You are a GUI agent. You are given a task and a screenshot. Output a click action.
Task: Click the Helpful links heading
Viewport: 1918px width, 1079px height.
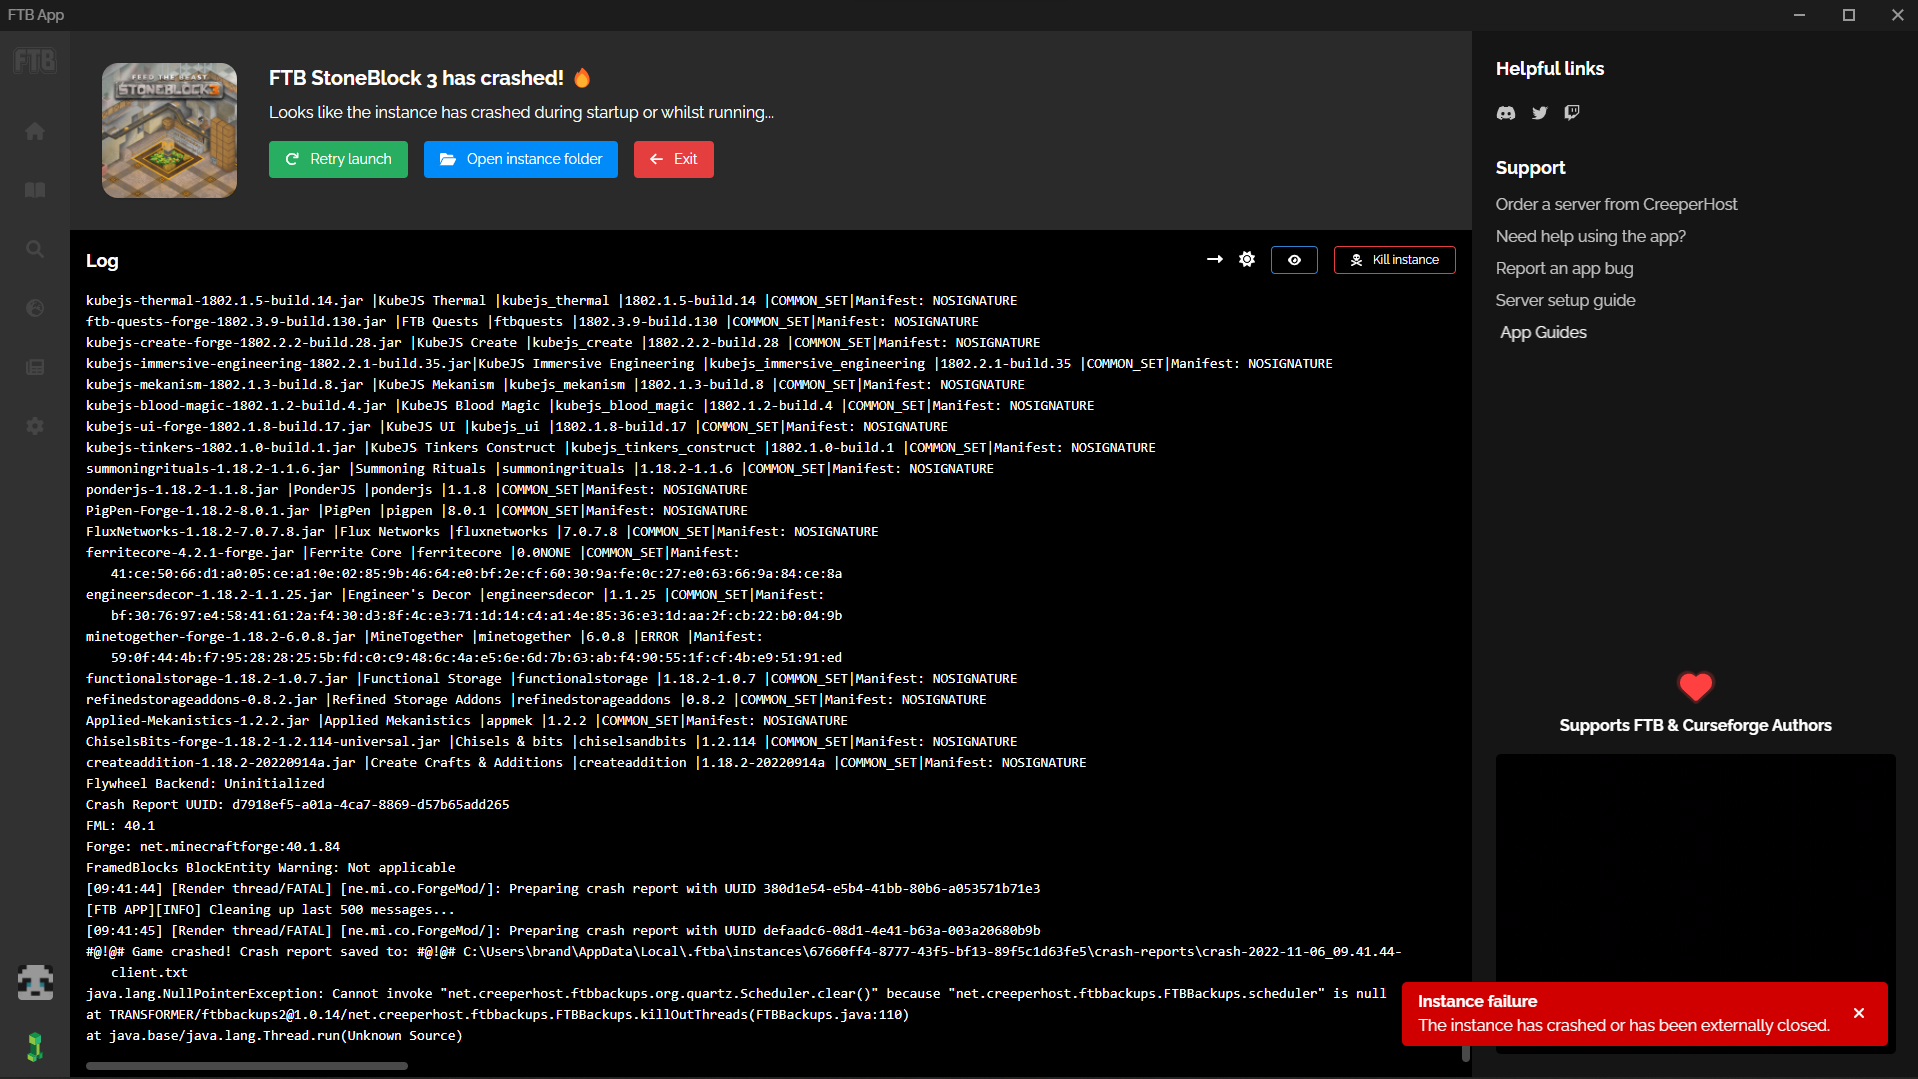pos(1549,68)
